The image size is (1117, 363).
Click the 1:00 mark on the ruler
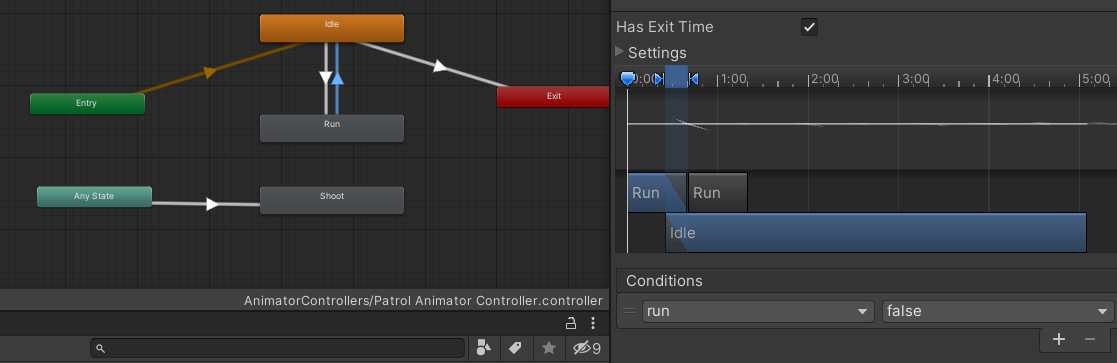point(732,78)
